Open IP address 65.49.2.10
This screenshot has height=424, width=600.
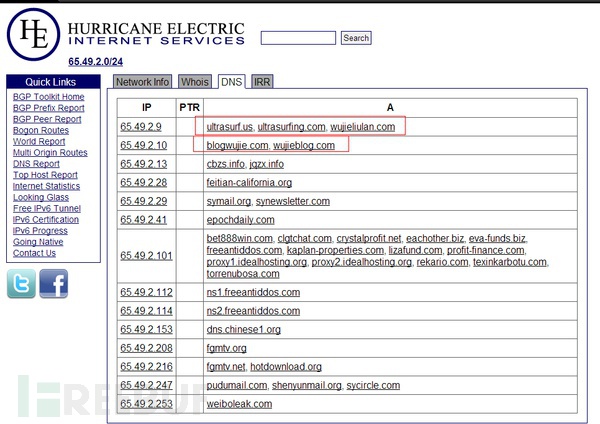[x=143, y=145]
